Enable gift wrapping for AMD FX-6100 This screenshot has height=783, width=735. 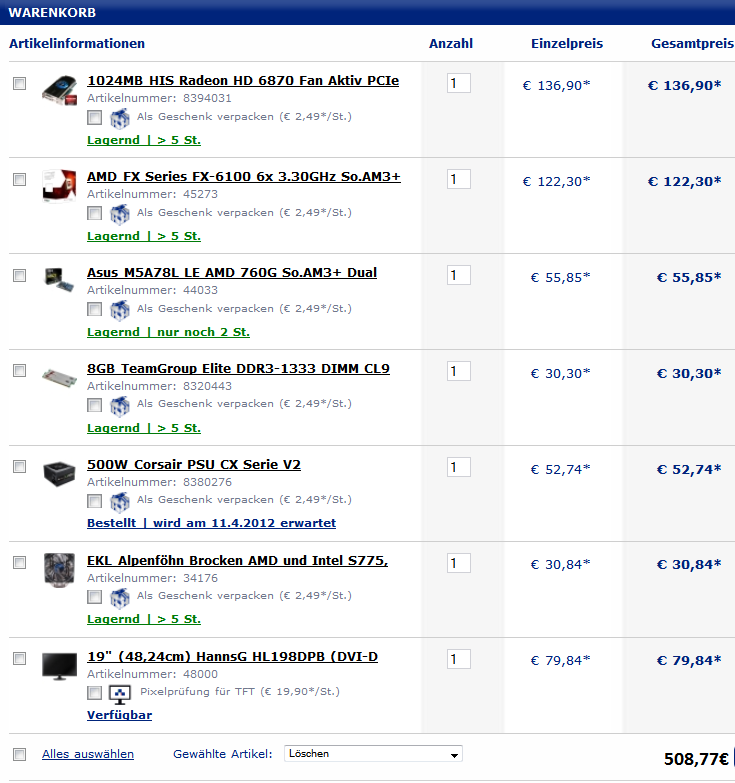point(94,213)
